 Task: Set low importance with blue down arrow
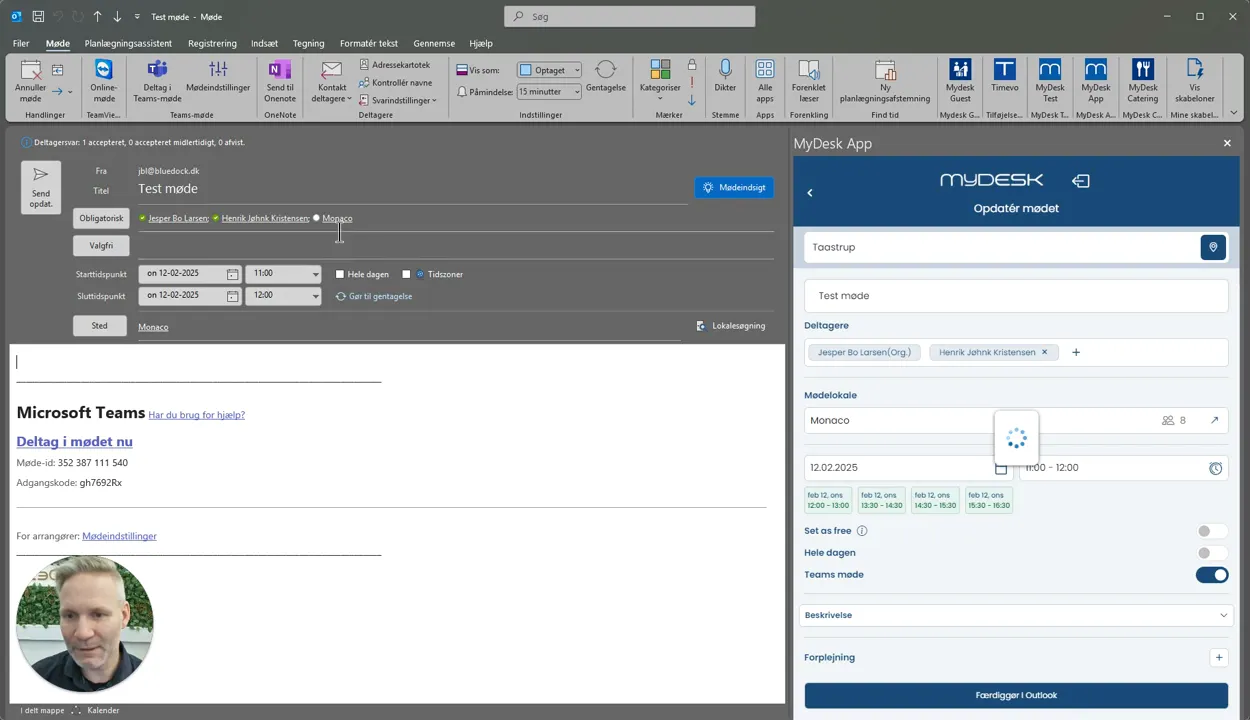691,100
